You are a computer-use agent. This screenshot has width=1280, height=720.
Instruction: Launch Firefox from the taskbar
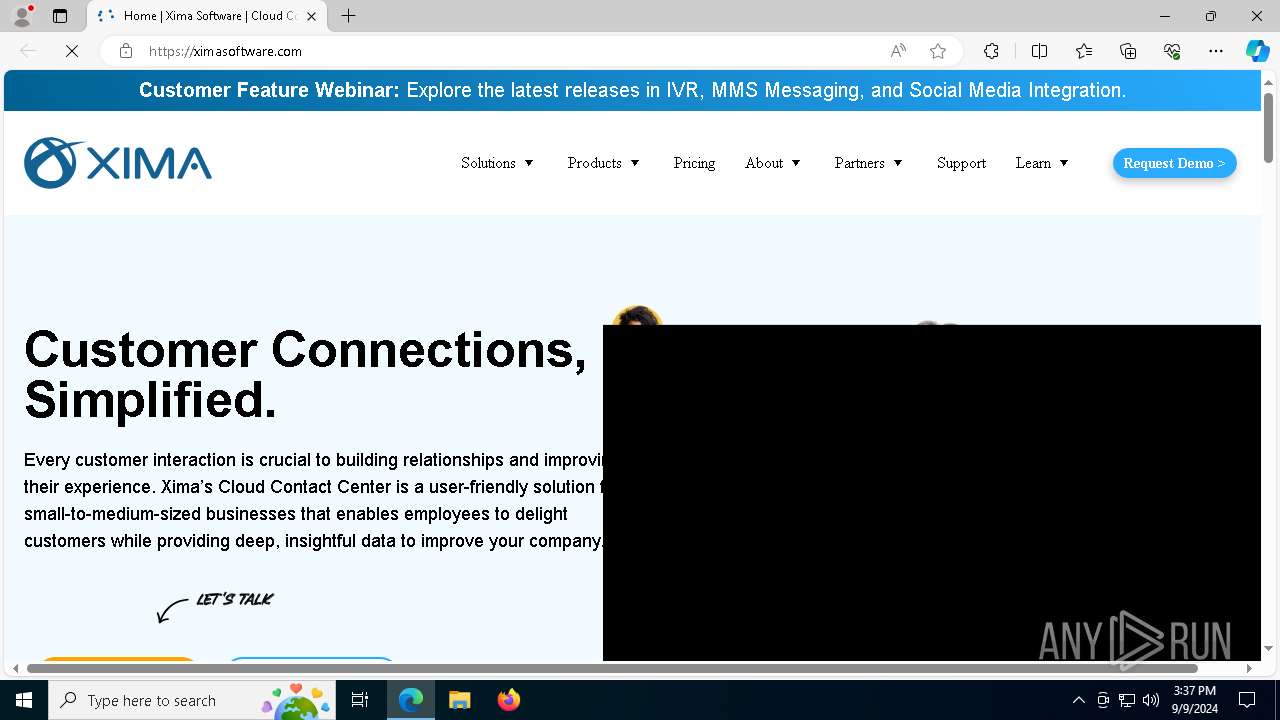(x=508, y=700)
